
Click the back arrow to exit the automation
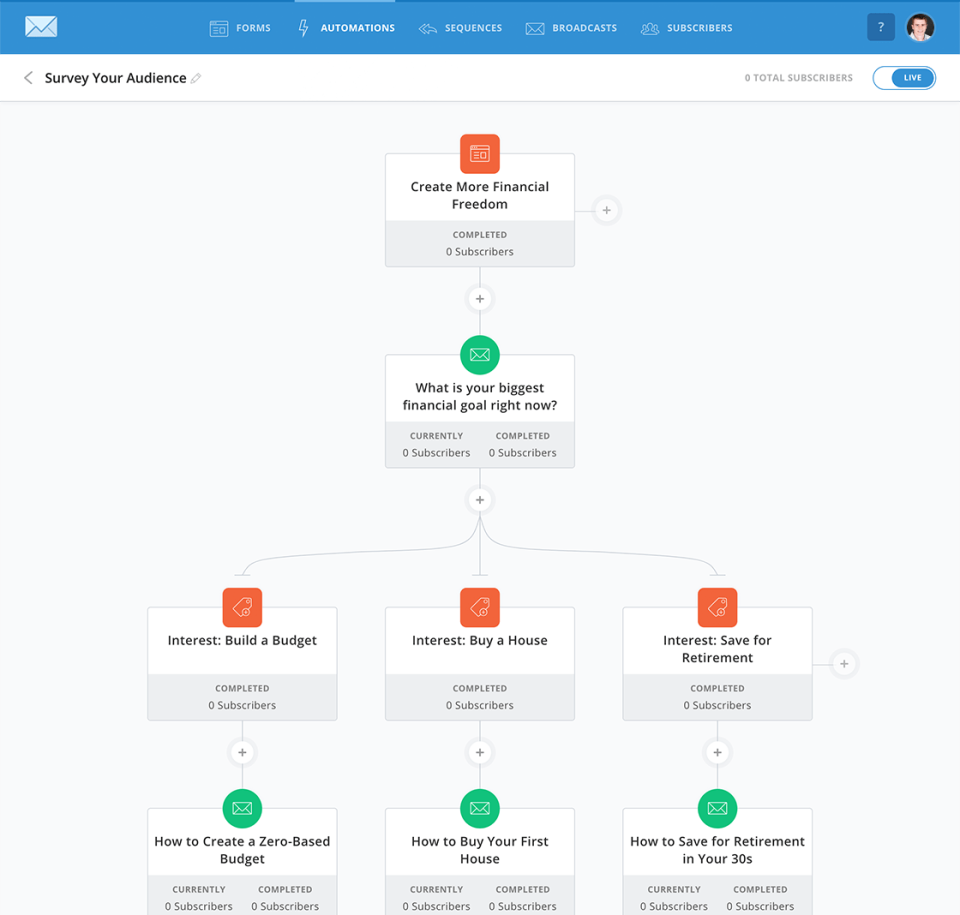[x=27, y=77]
